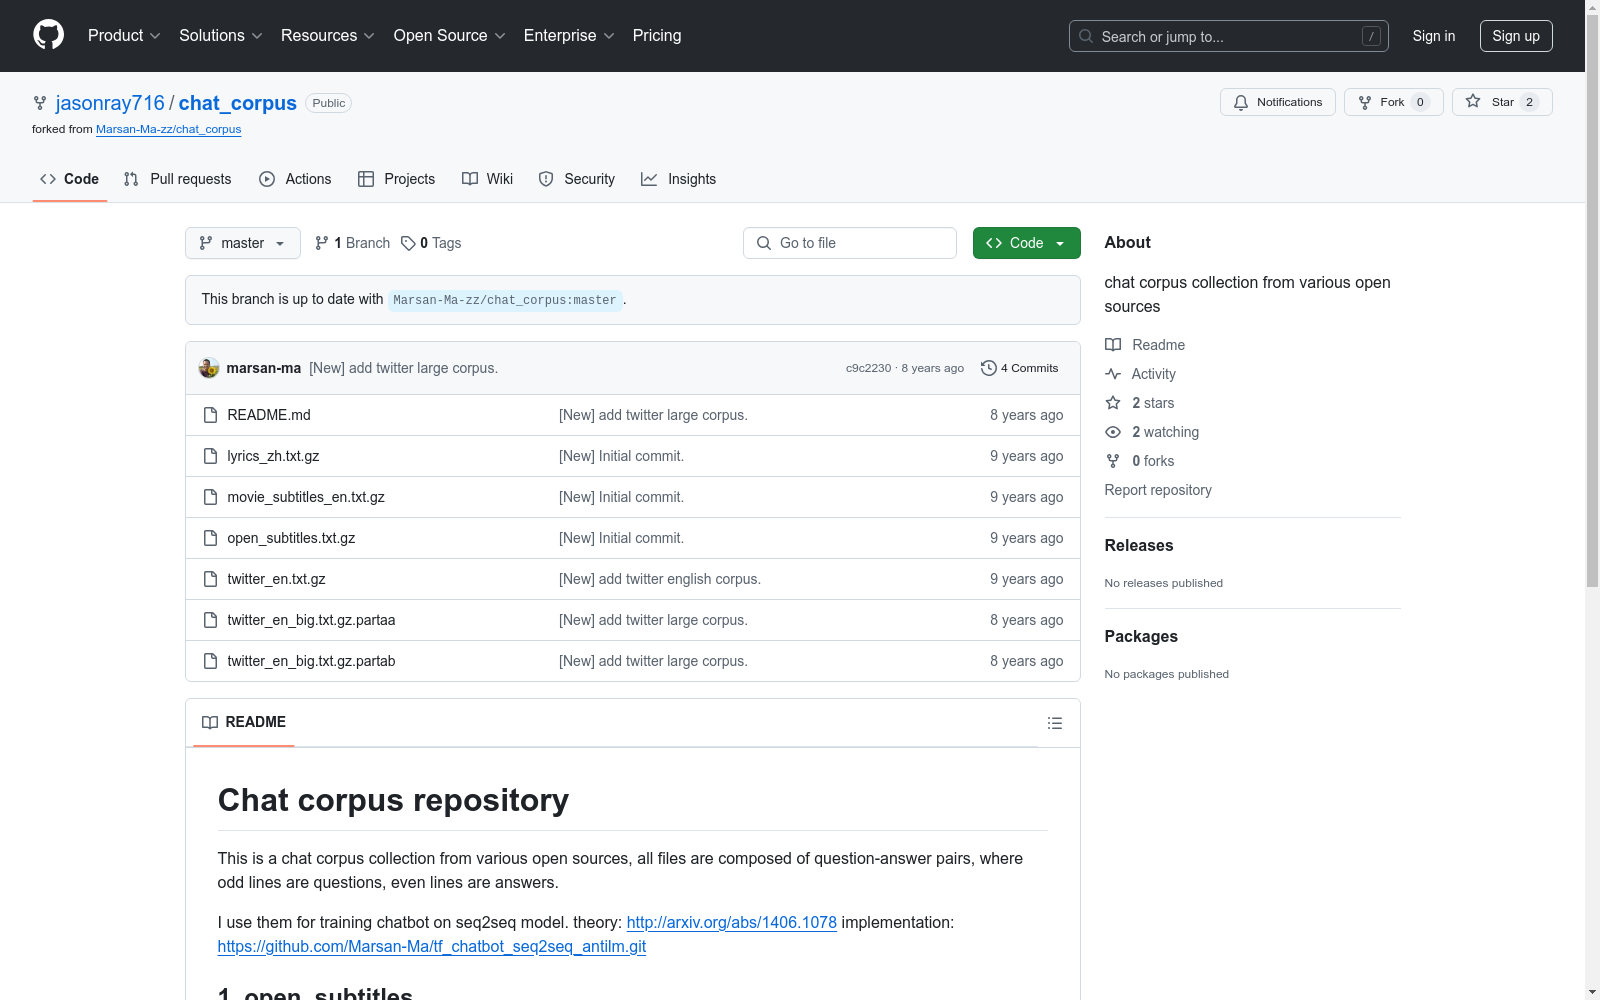Click the commits history clock icon

(989, 368)
